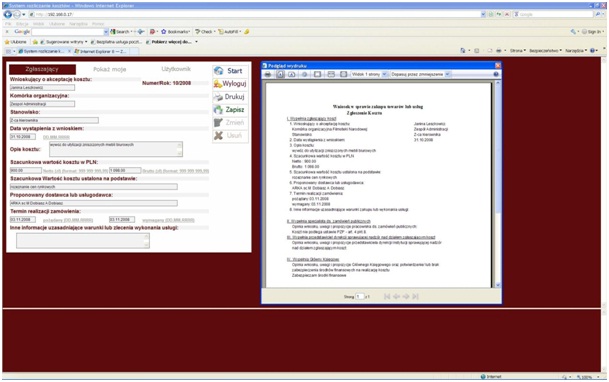
Task: Go to the first page in the print preview
Action: (x=387, y=296)
